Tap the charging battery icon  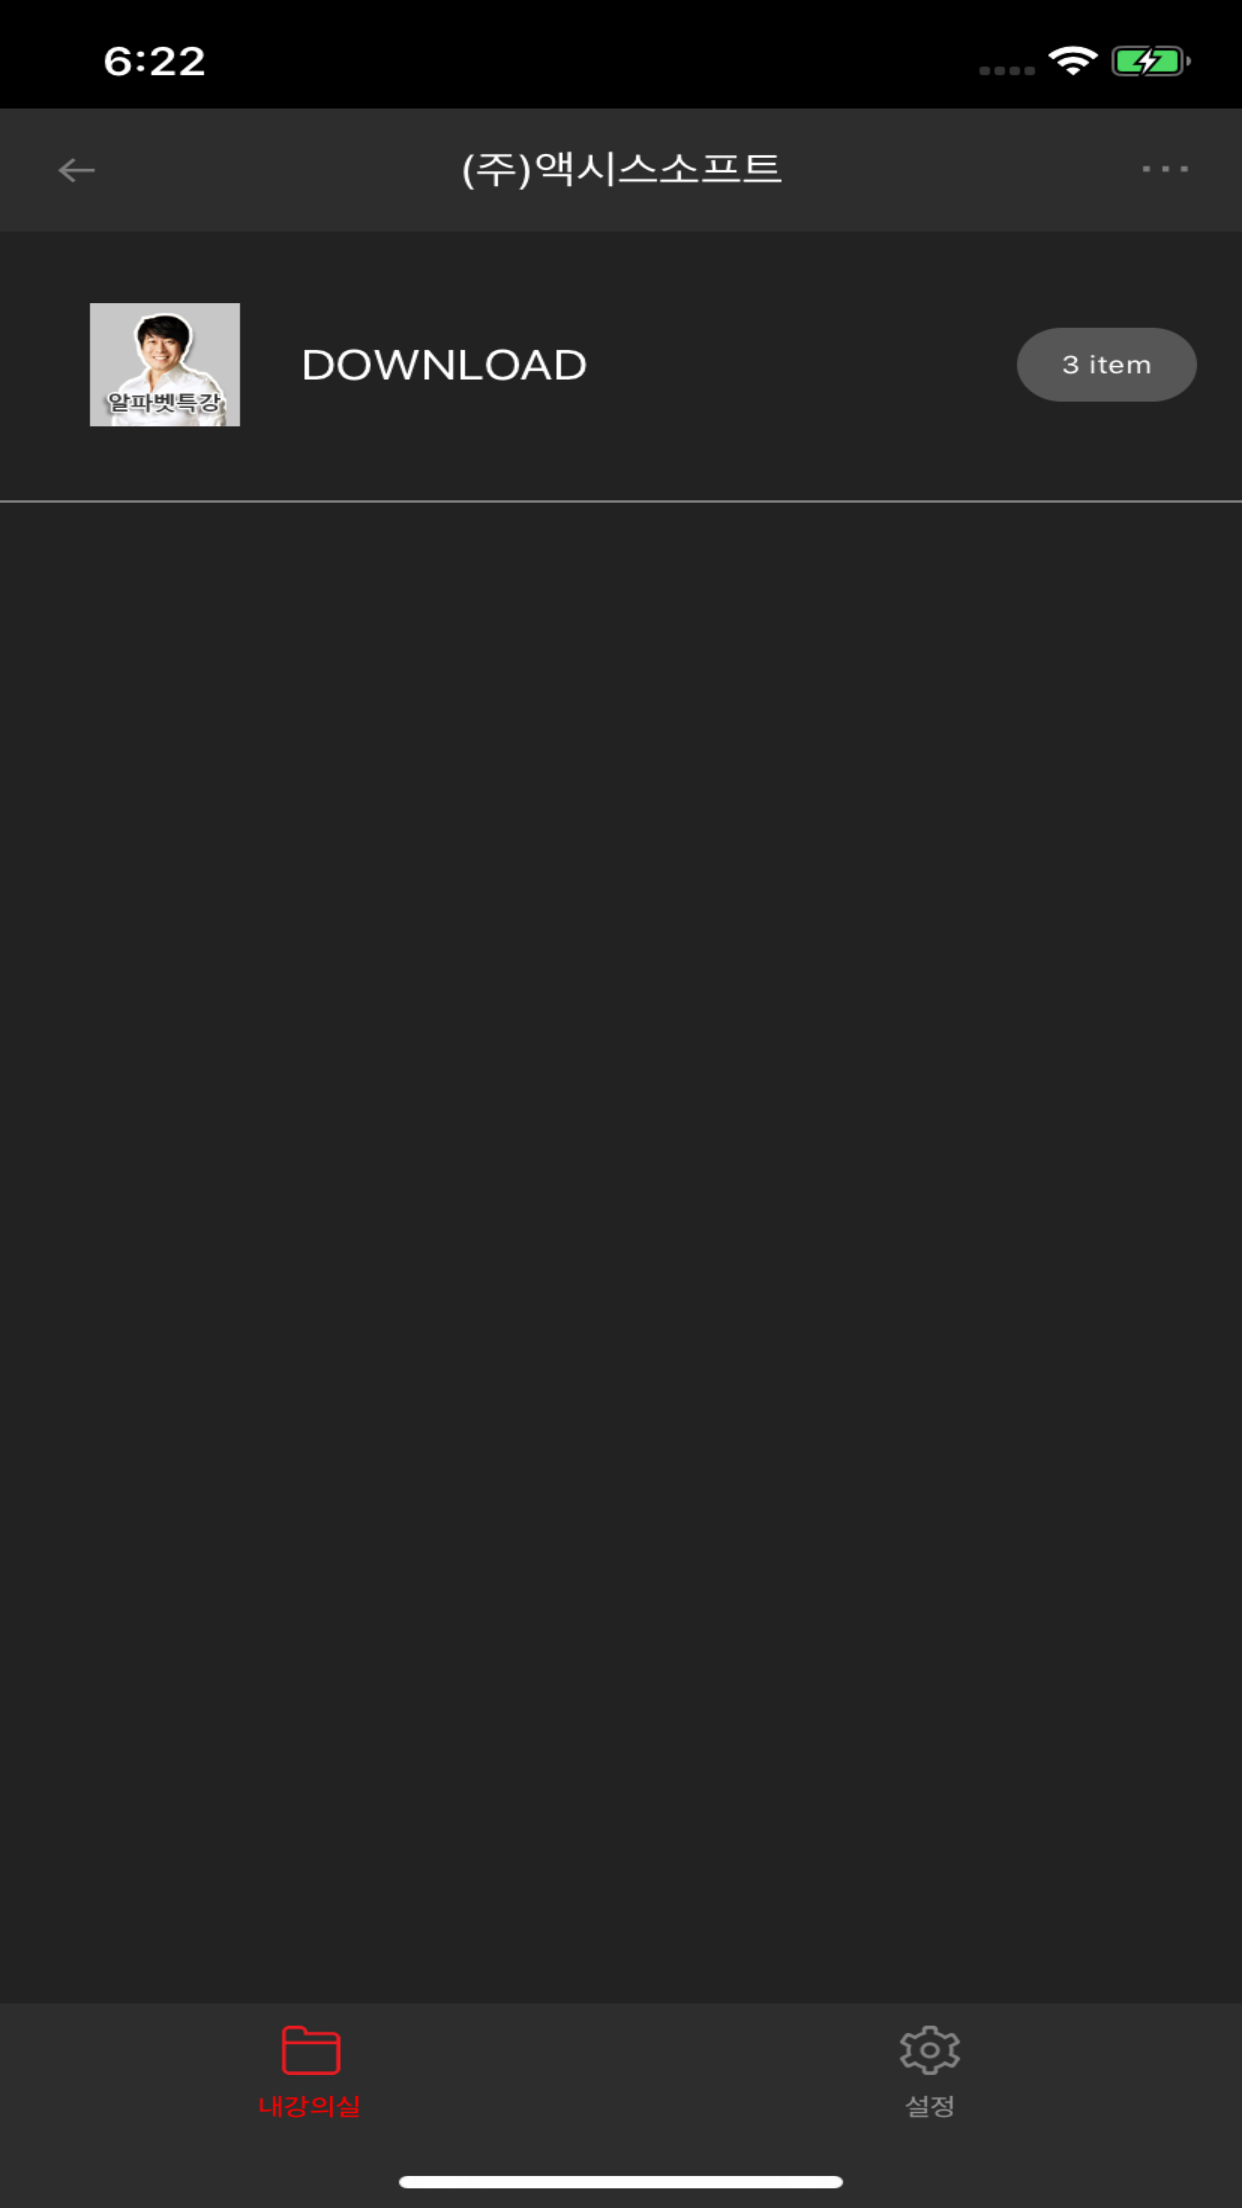[x=1151, y=61]
